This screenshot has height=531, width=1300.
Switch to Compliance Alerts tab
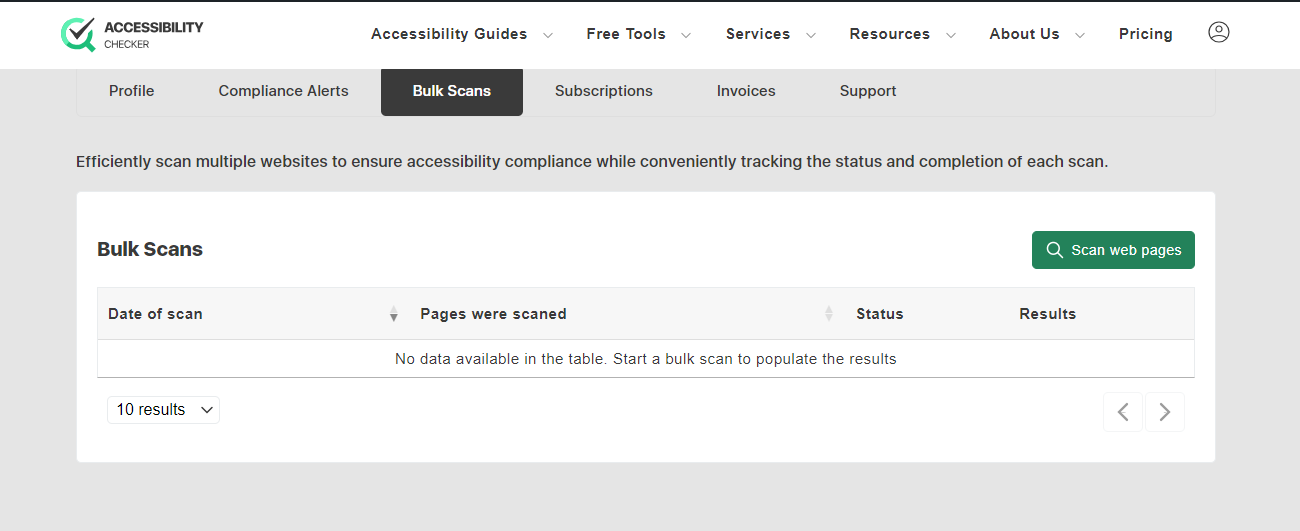pyautogui.click(x=284, y=91)
